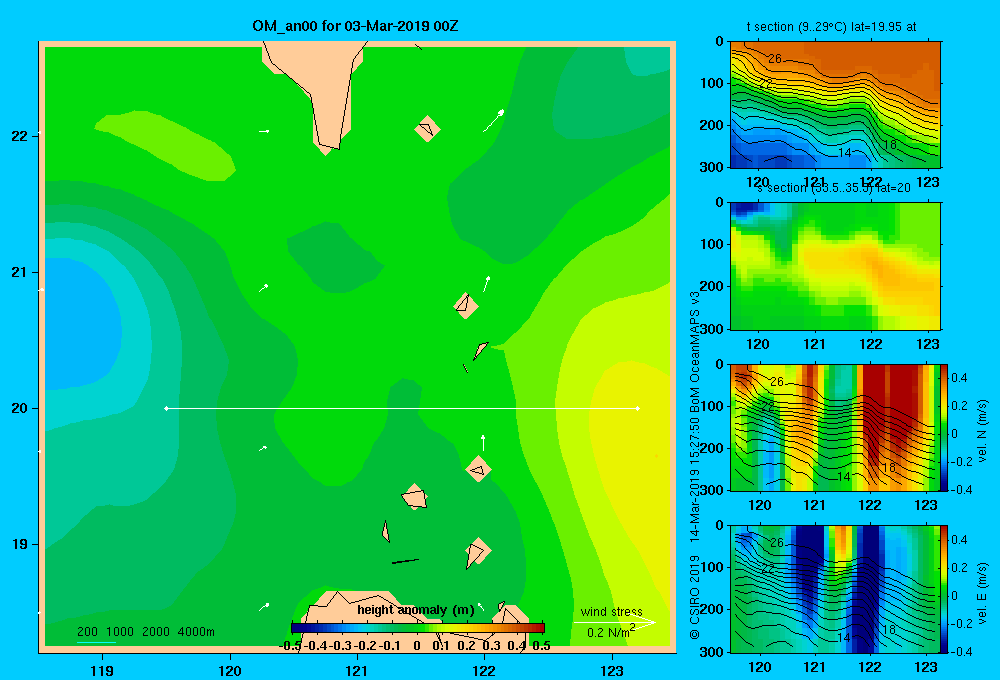1000x680 pixels.
Task: Click the left endpoint of the white section line
Action: coord(166,408)
